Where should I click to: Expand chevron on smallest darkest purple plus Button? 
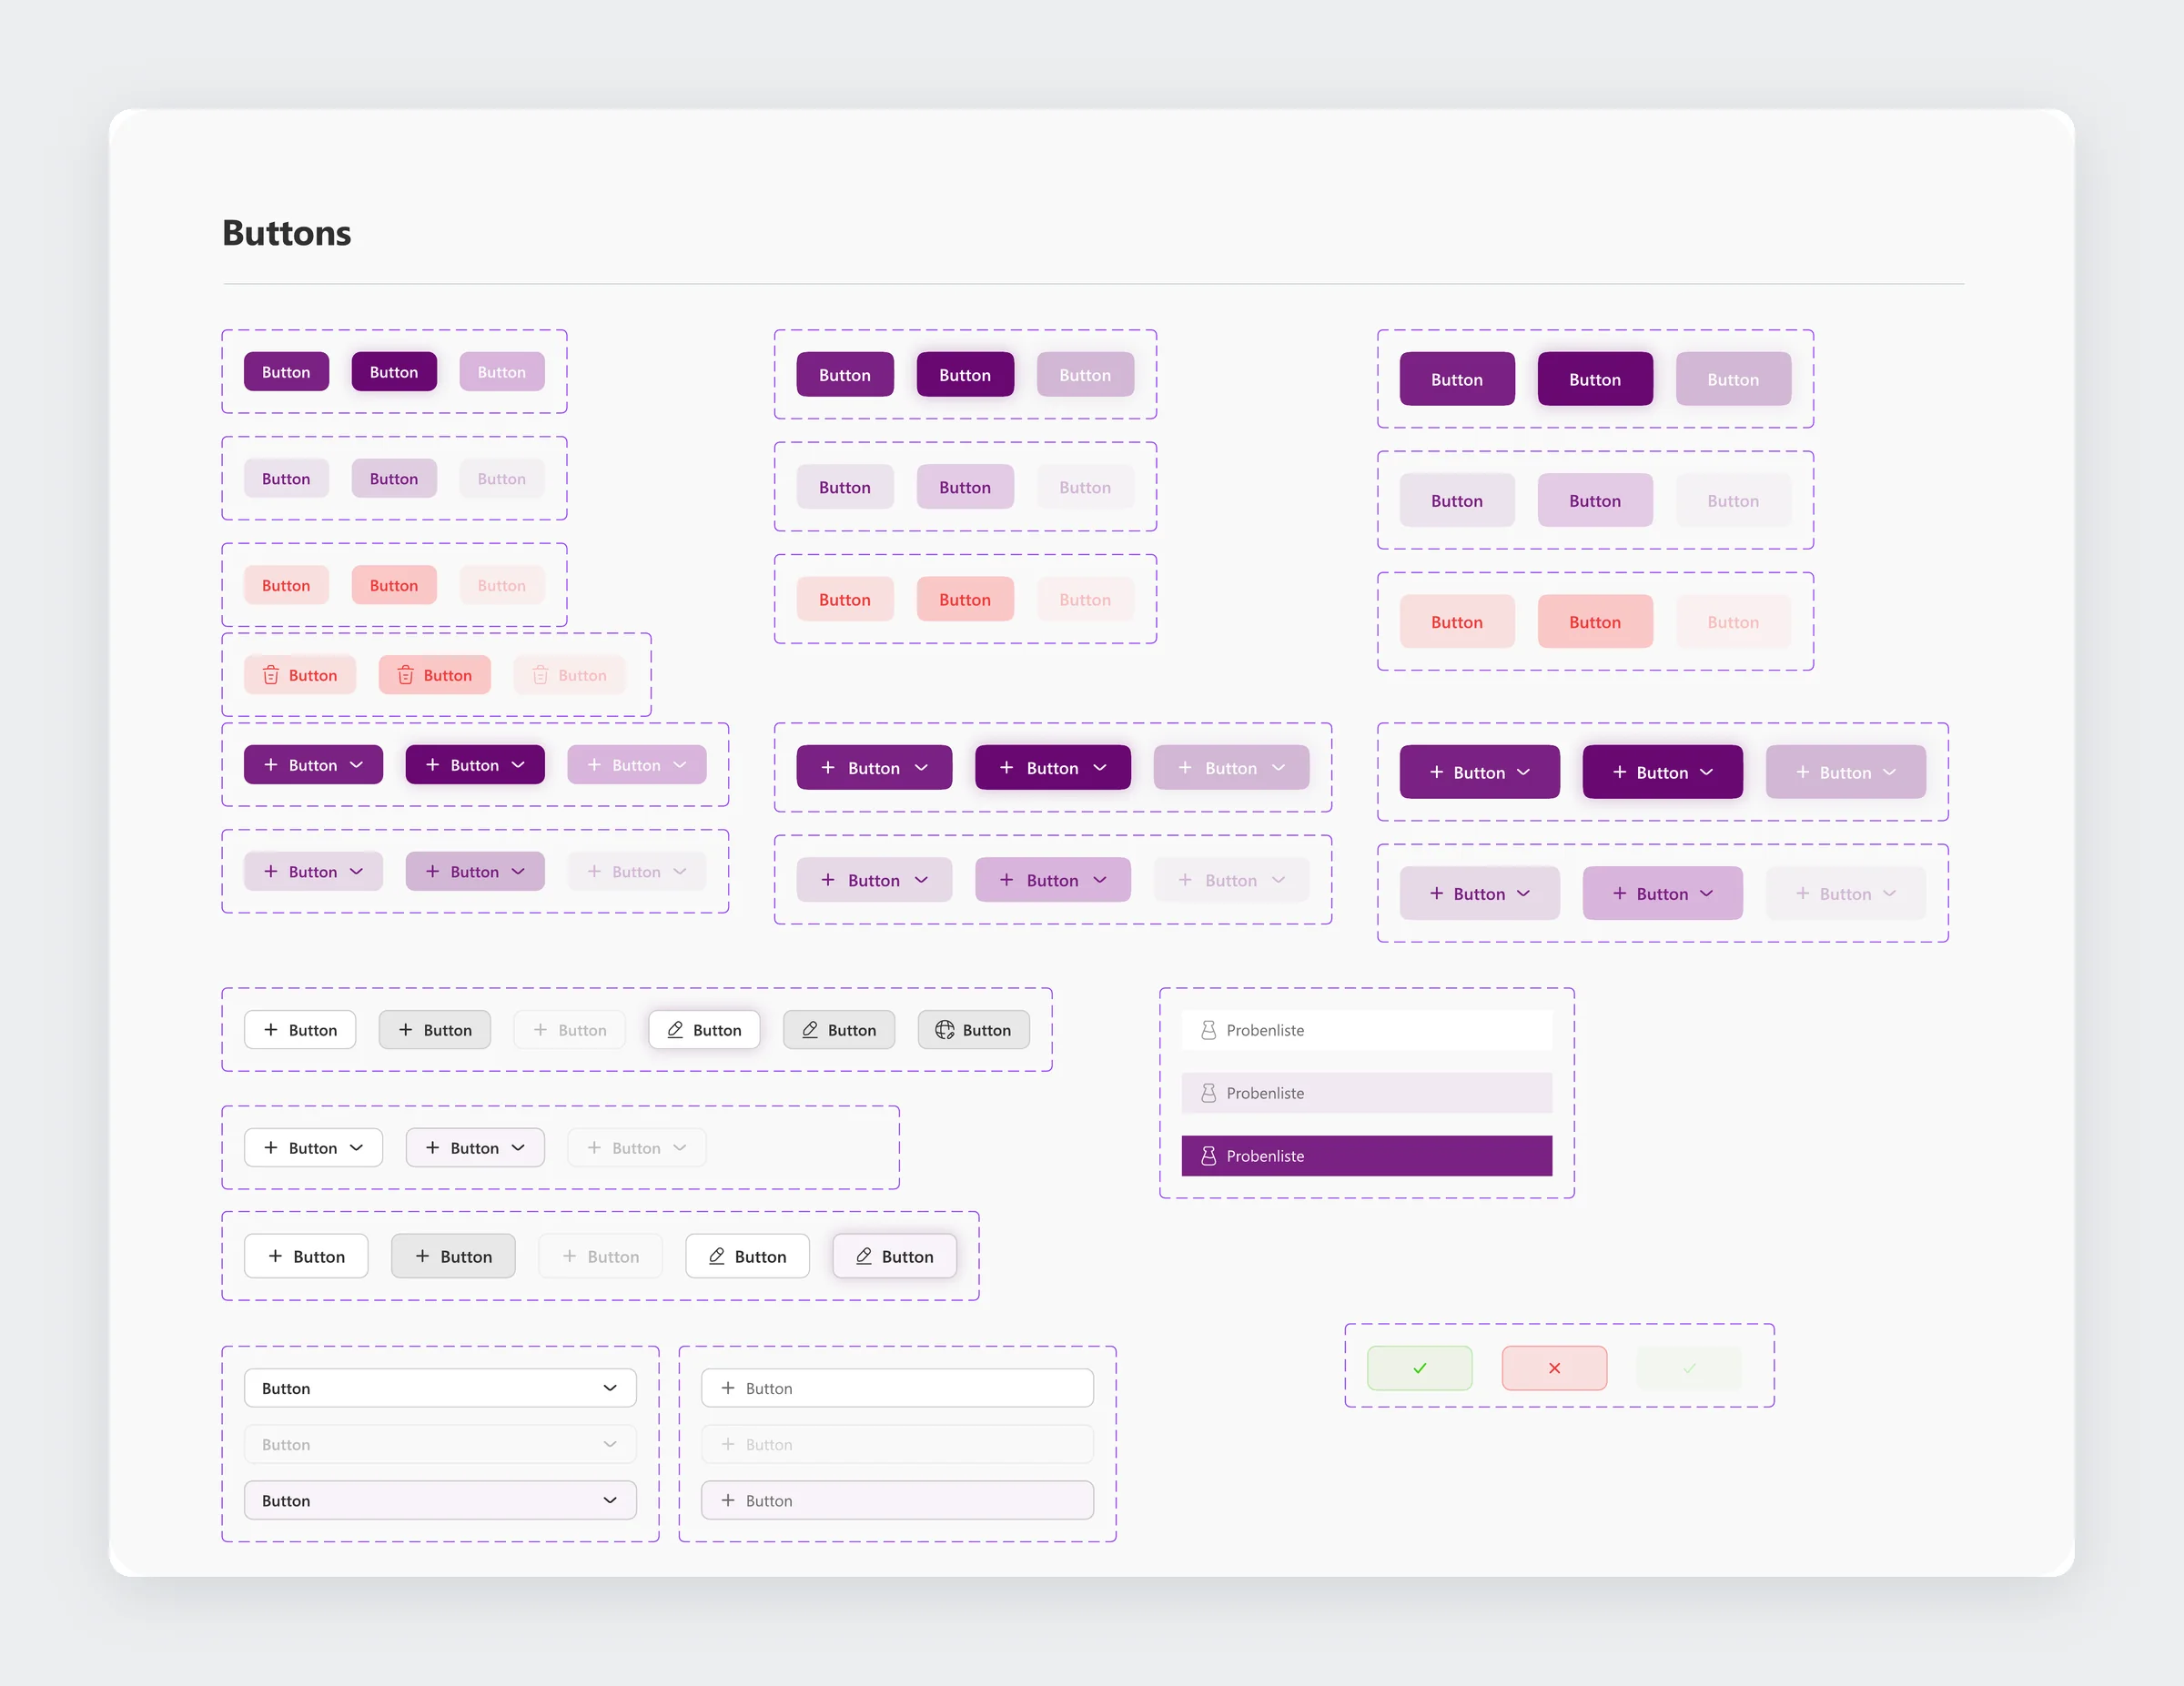pos(518,765)
